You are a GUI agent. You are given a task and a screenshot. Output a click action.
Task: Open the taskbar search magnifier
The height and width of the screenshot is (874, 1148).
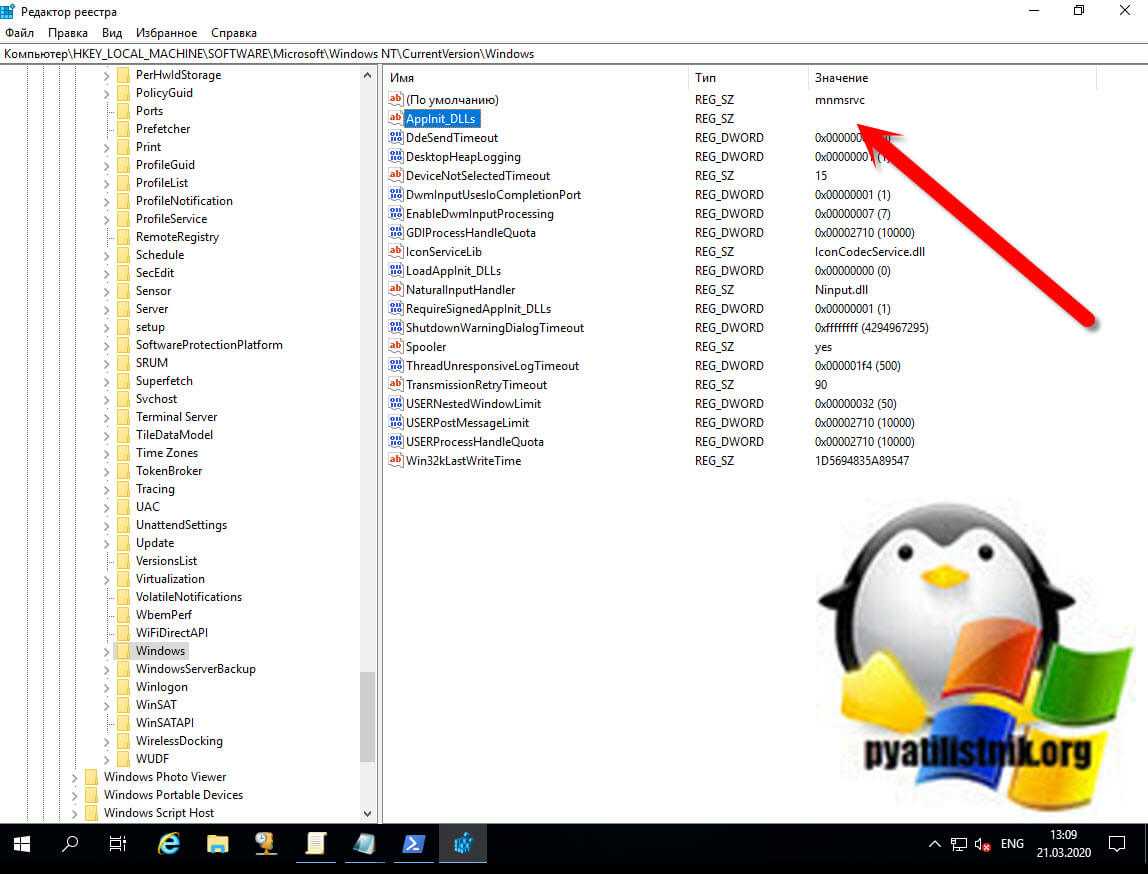coord(70,844)
